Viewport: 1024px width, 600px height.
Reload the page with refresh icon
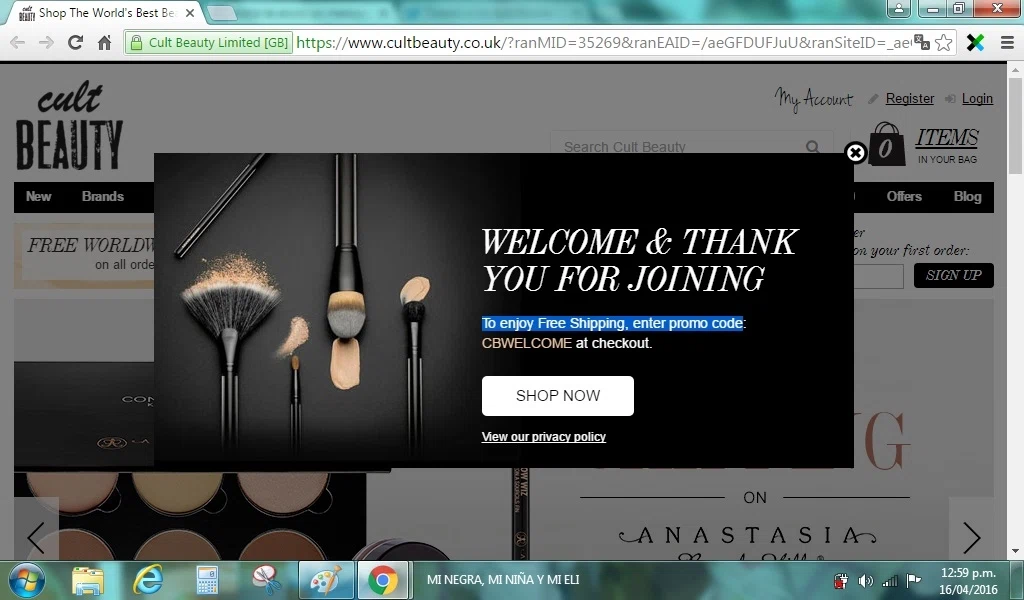75,42
